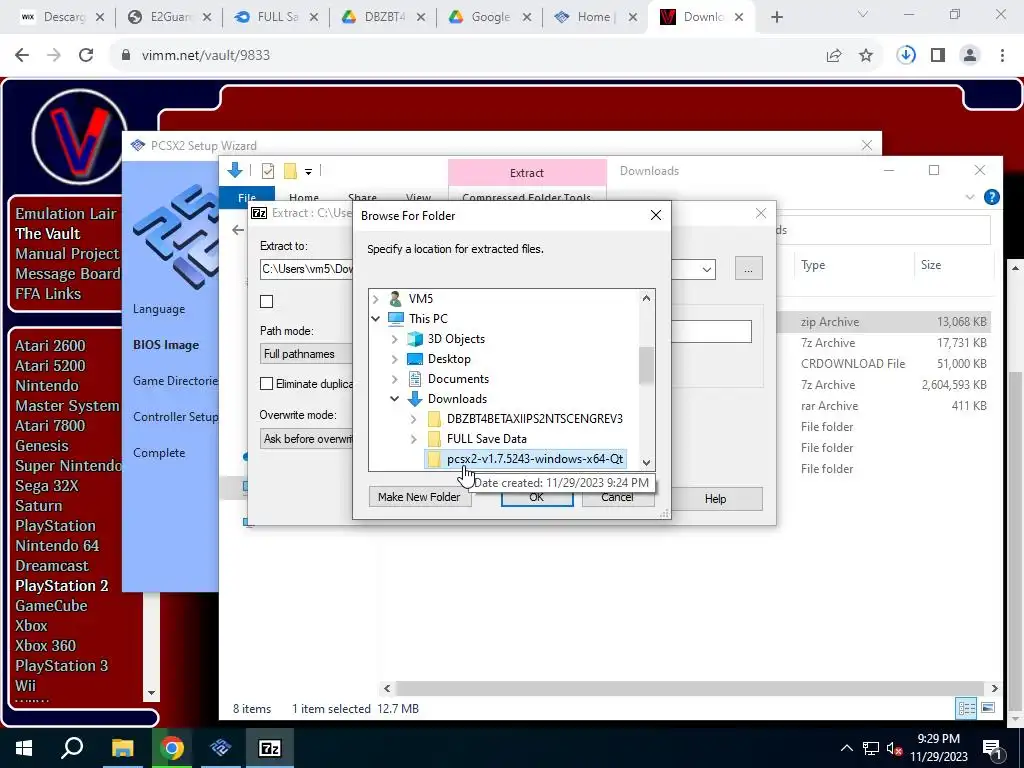The height and width of the screenshot is (768, 1024).
Task: Open the Explorer File tab
Action: [x=247, y=197]
